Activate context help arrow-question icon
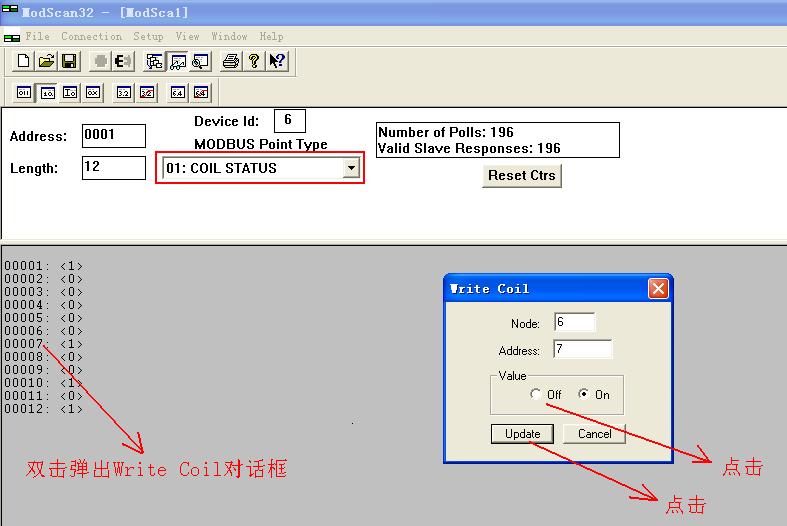The image size is (787, 526). coord(277,61)
